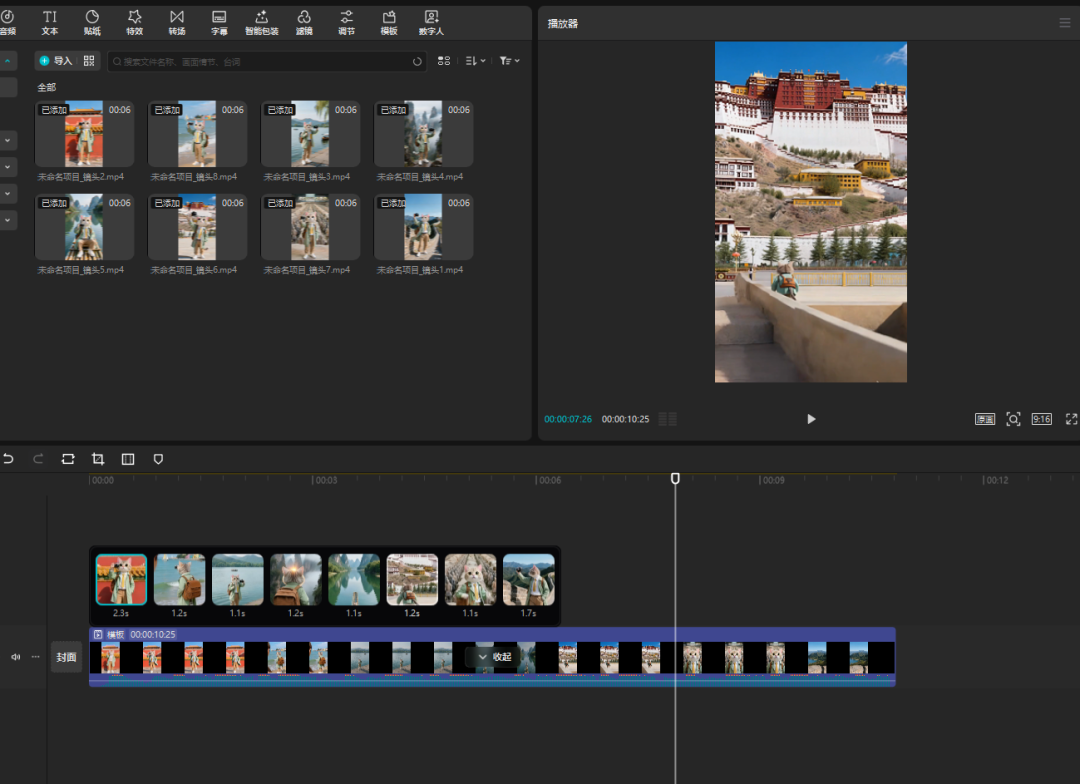Screen dimensions: 1080x784
Task: Open the player panel hamburger menu
Action: (1064, 23)
